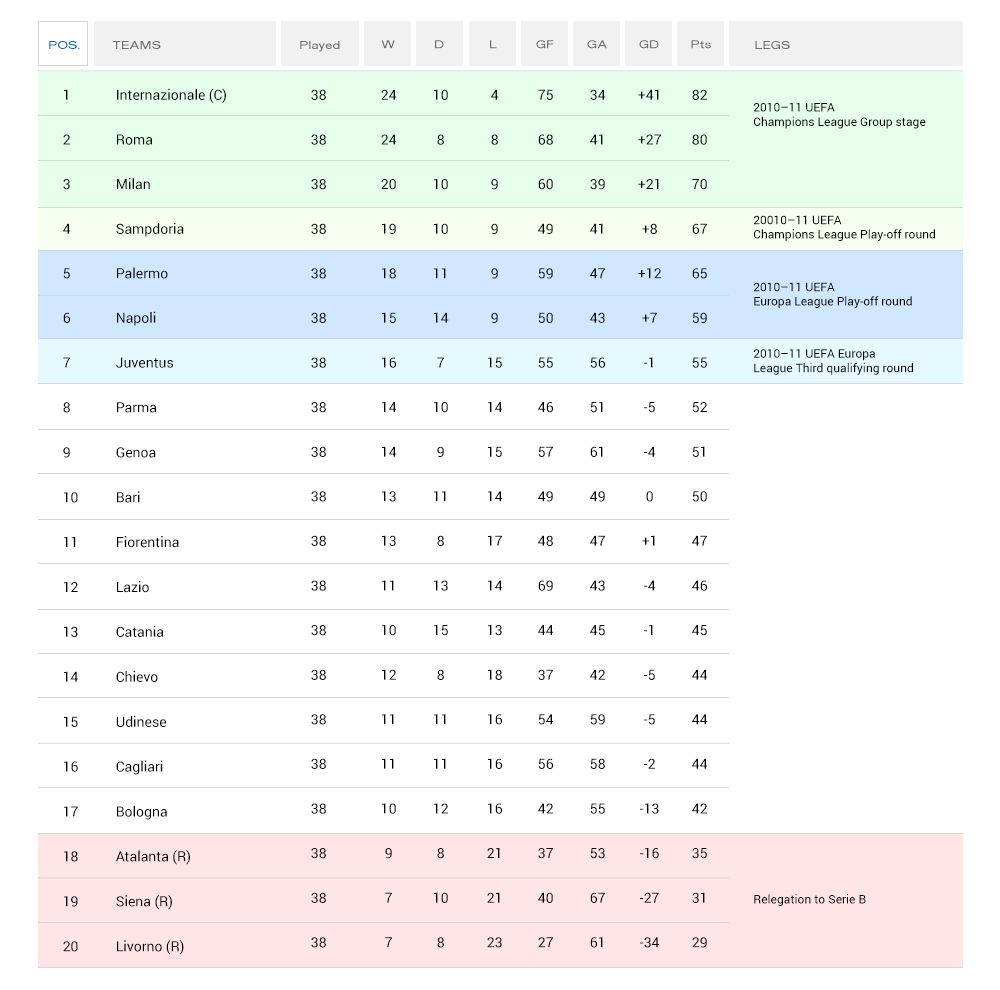Click the LEGS column header
Viewport: 1000px width, 990px height.
(772, 44)
